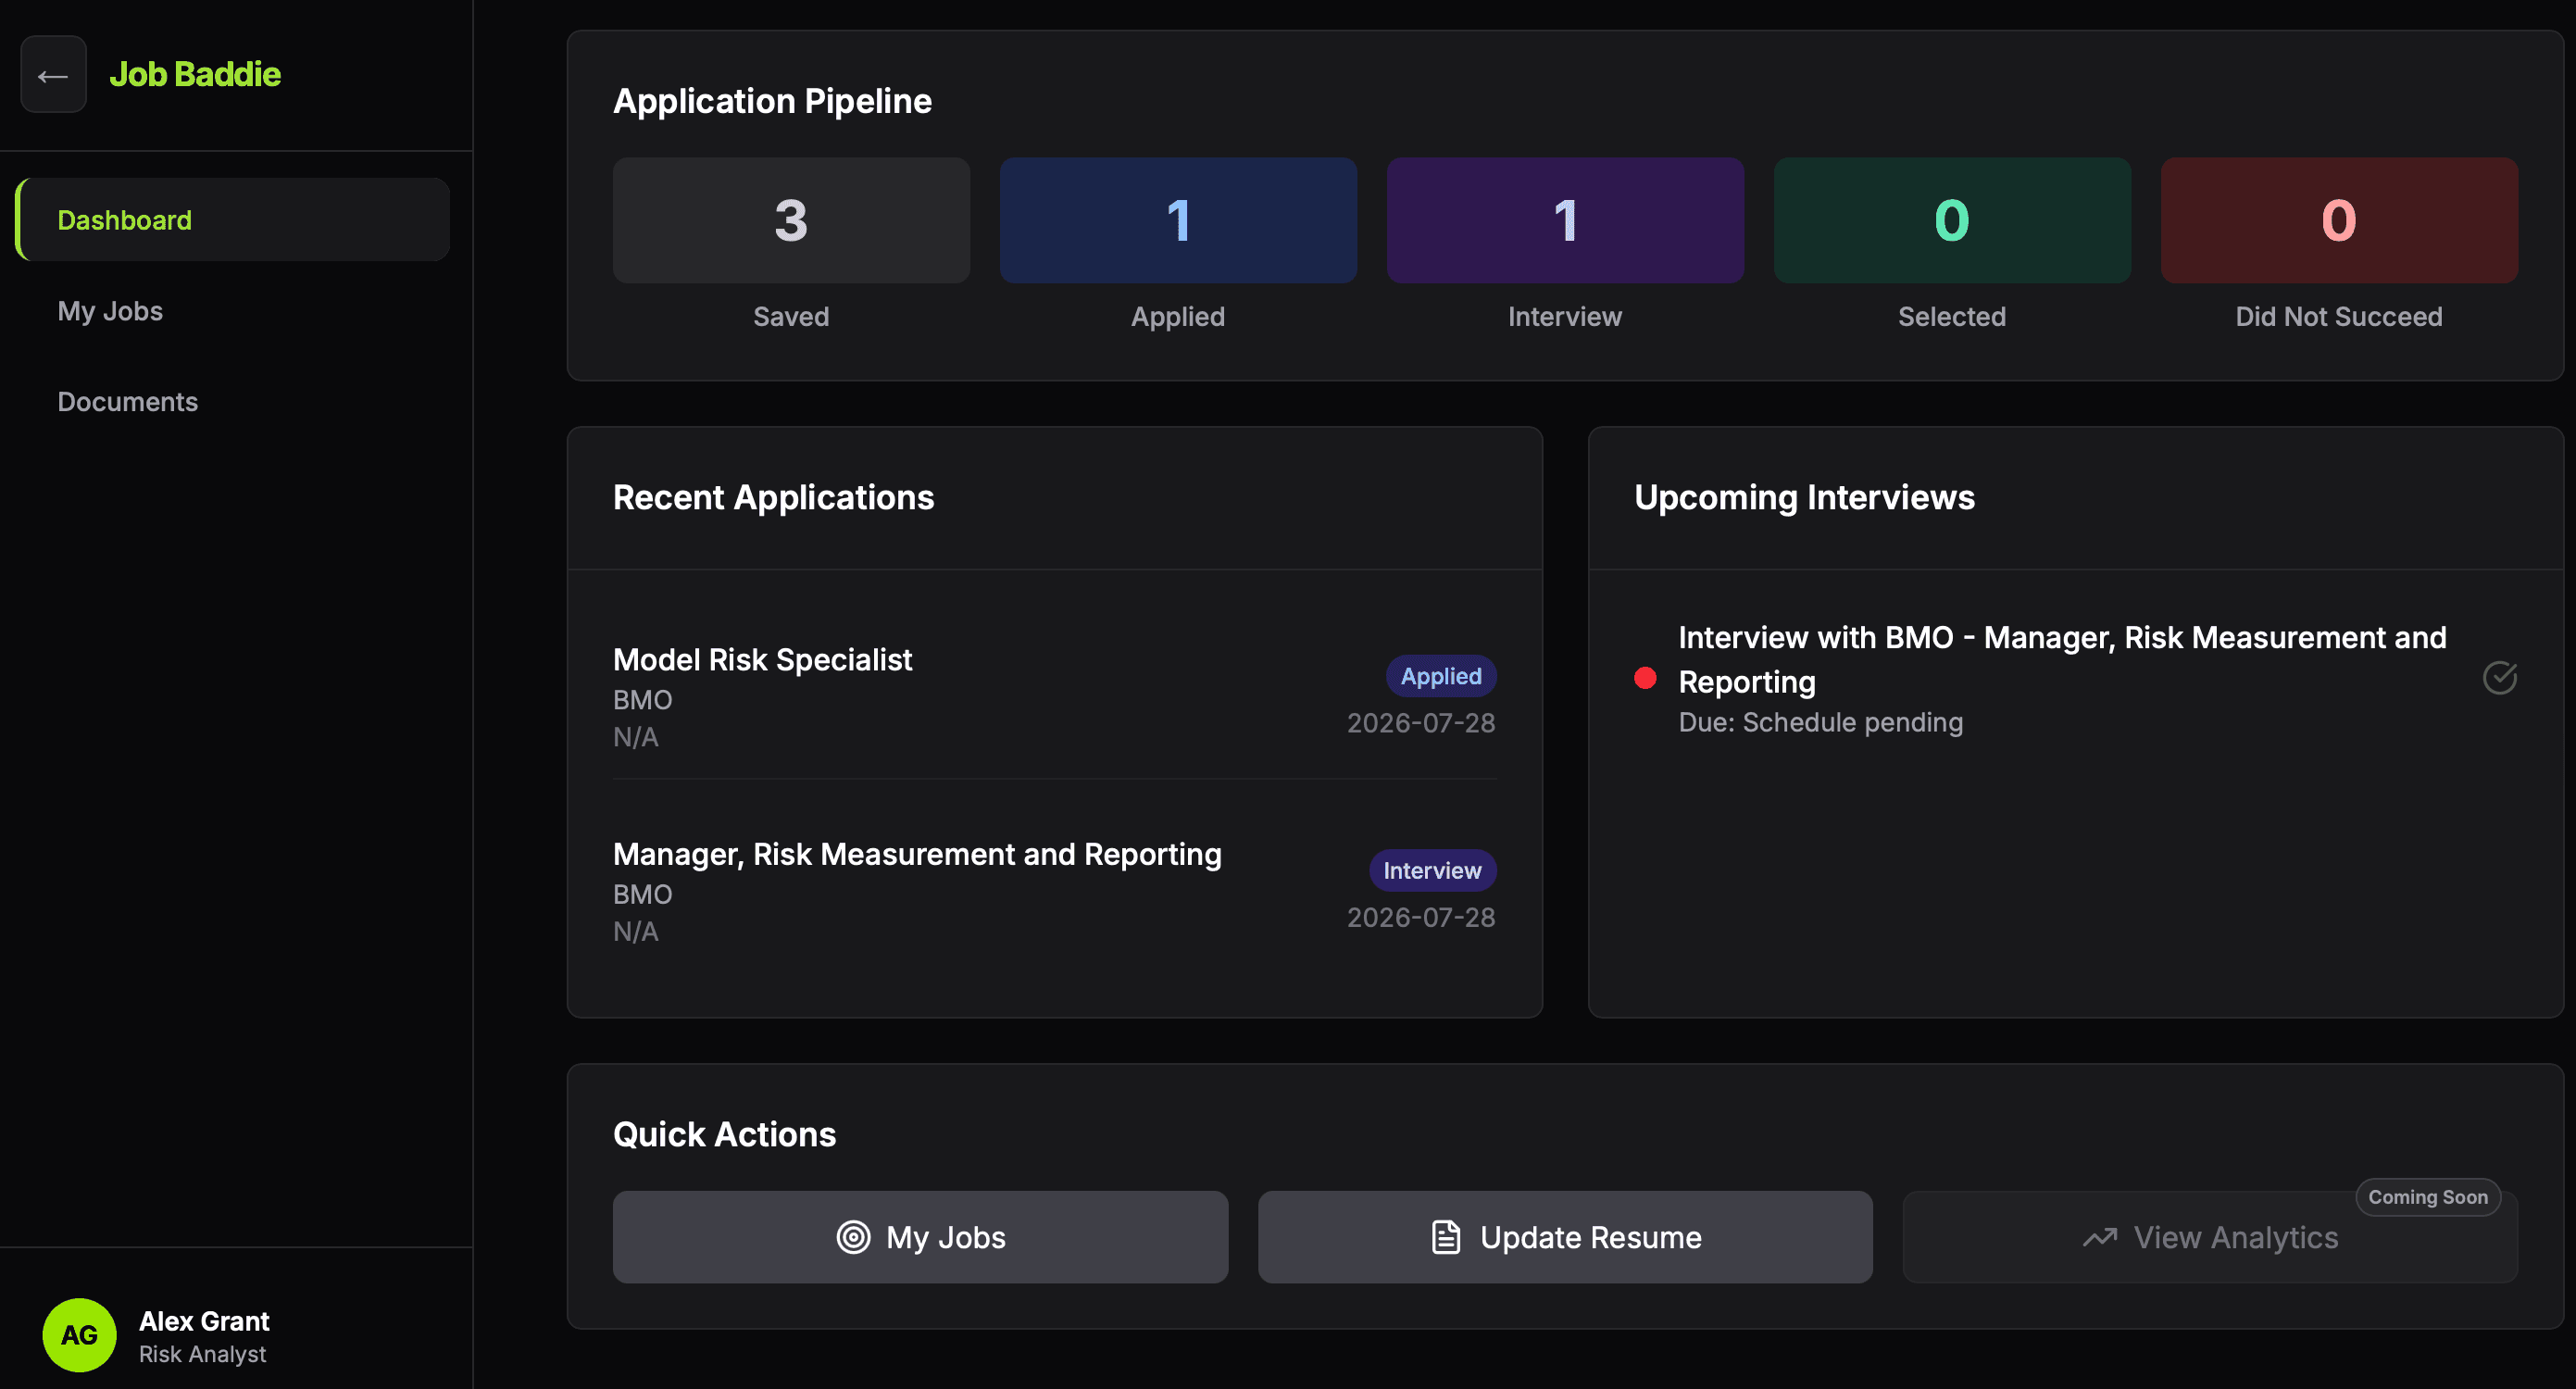2576x1389 pixels.
Task: Open the Selected pipeline card showing 0
Action: point(1952,220)
